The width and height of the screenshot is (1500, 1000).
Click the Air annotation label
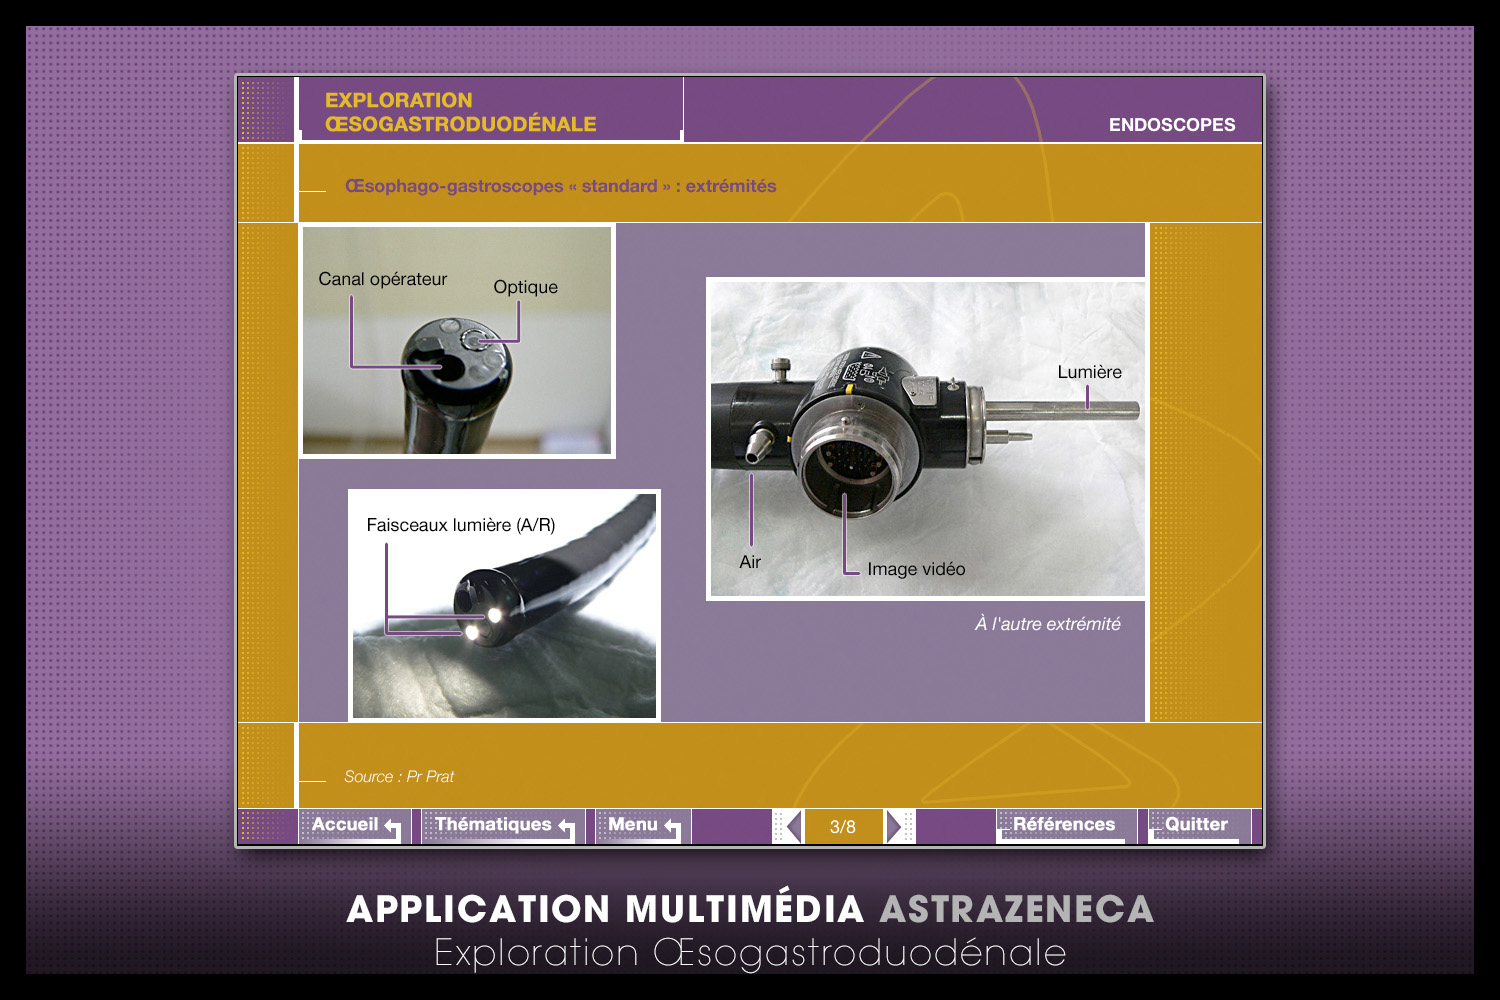coord(750,562)
